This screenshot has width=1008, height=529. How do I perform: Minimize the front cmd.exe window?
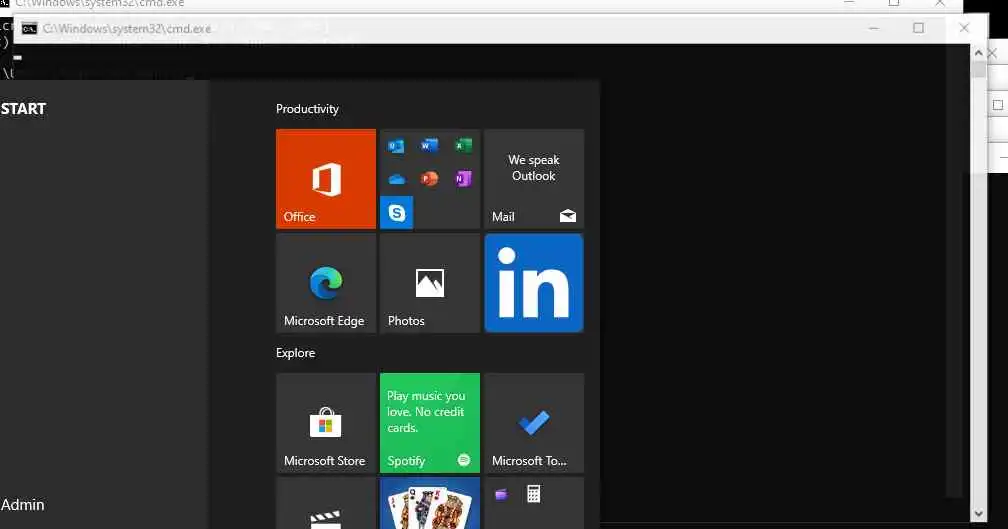pyautogui.click(x=874, y=28)
